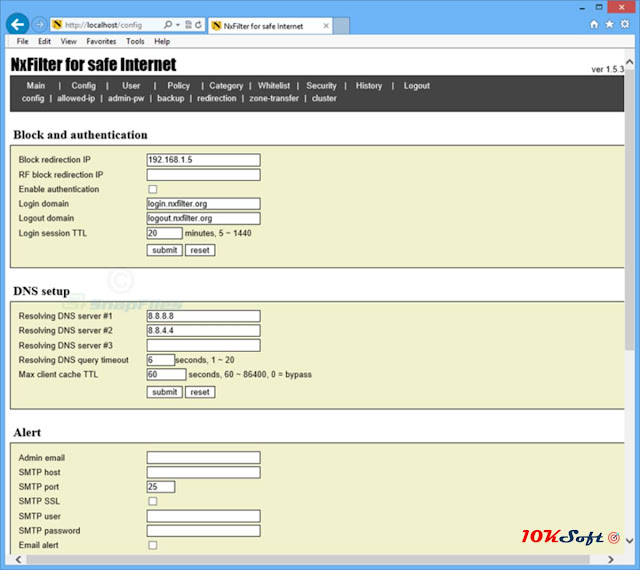Open a new blank tab
The height and width of the screenshot is (570, 640).
coord(341,26)
